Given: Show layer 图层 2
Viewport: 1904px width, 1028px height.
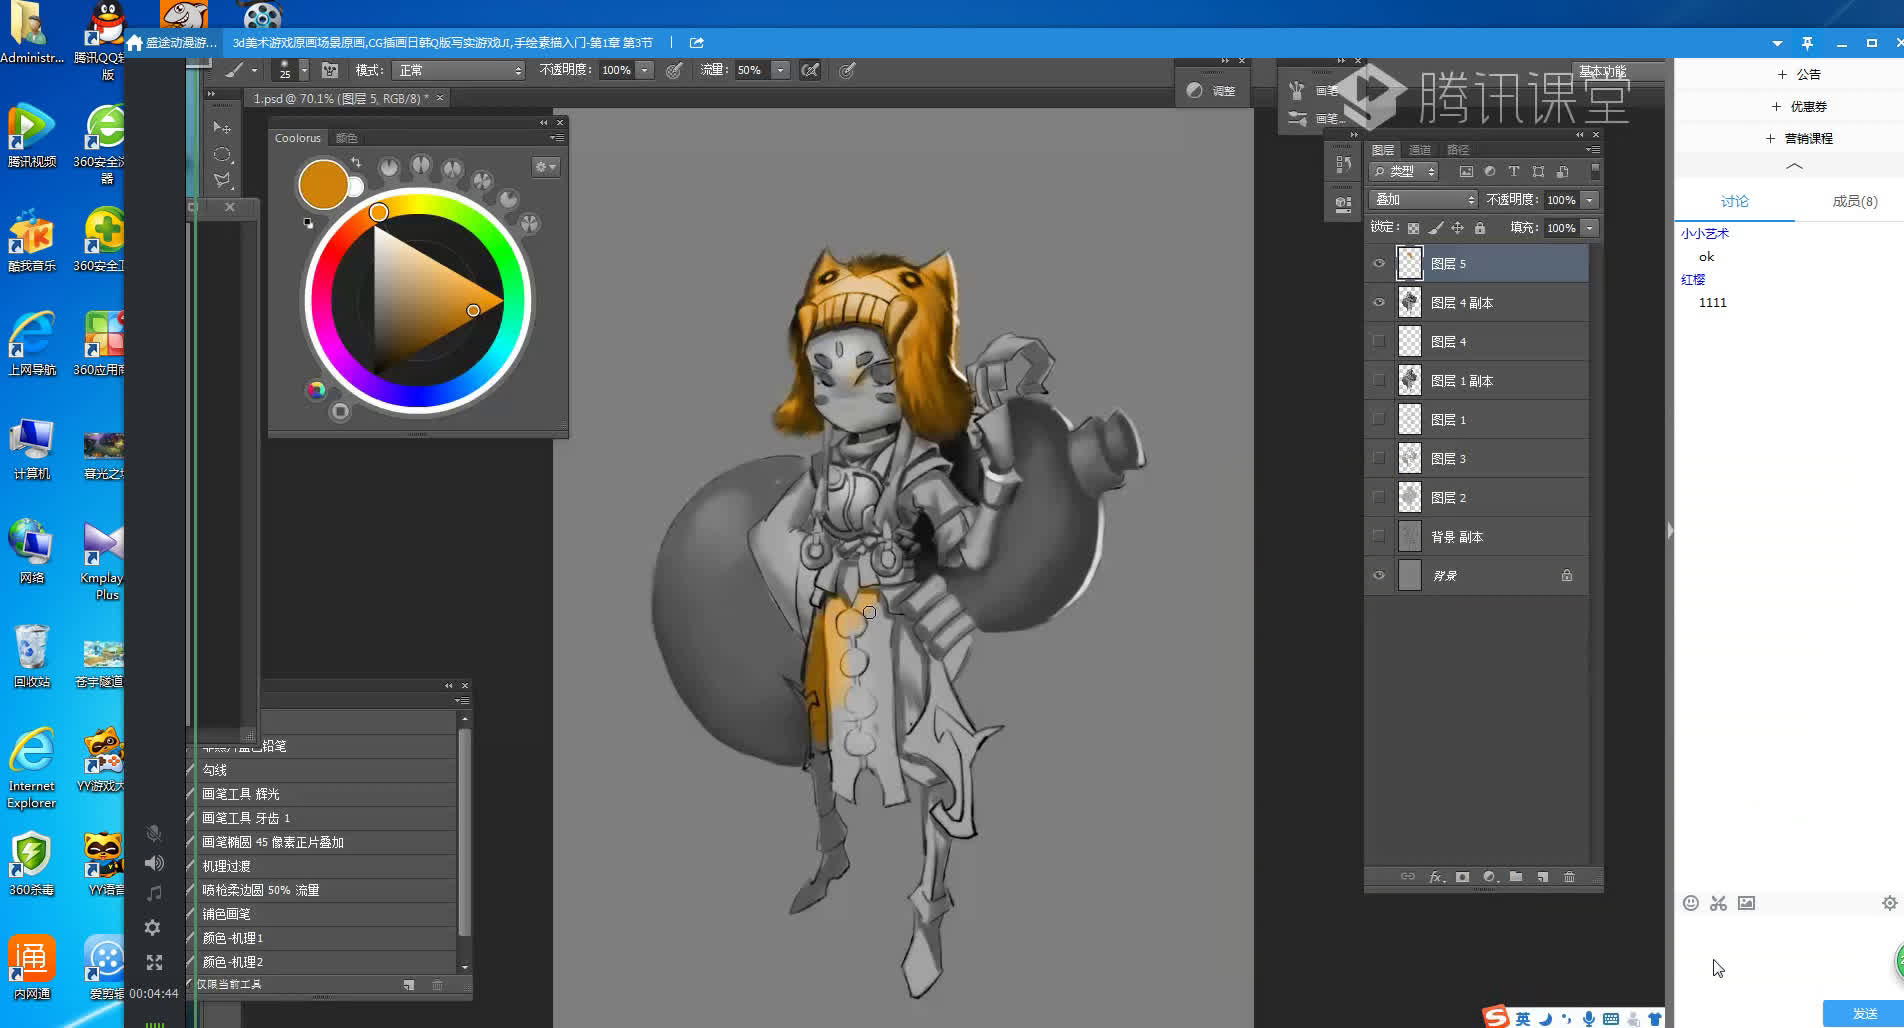Looking at the screenshot, I should point(1379,497).
